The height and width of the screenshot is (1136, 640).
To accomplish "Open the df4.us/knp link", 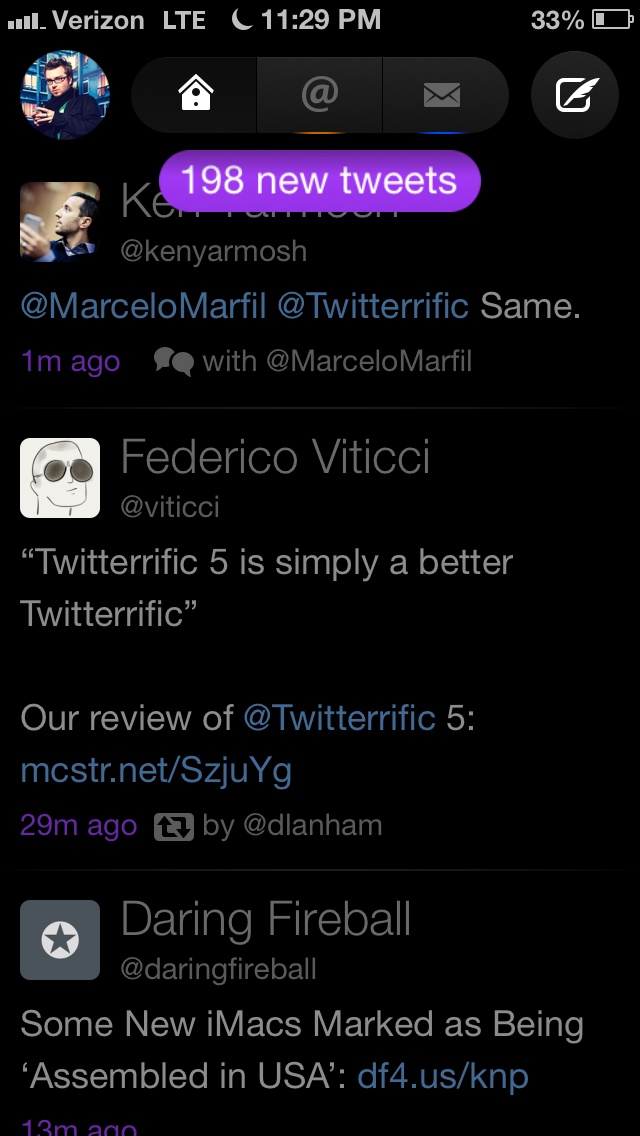I will point(442,1076).
